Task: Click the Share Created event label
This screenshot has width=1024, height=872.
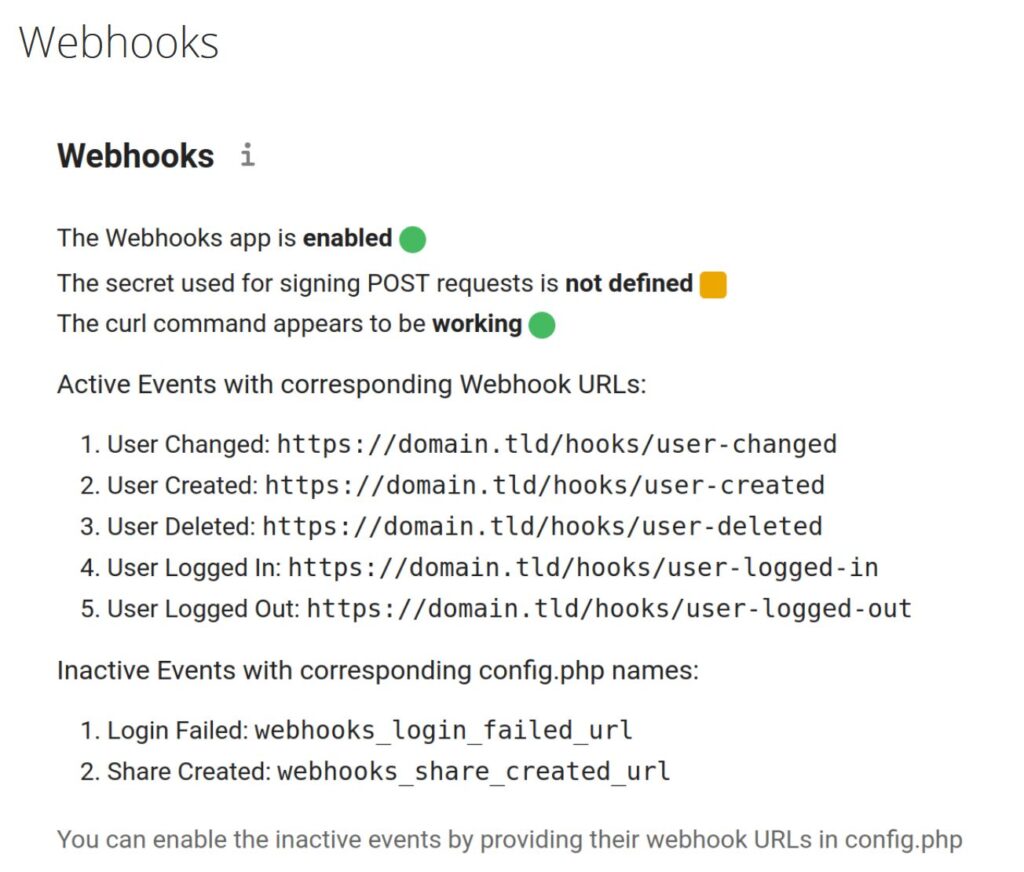Action: click(x=189, y=771)
